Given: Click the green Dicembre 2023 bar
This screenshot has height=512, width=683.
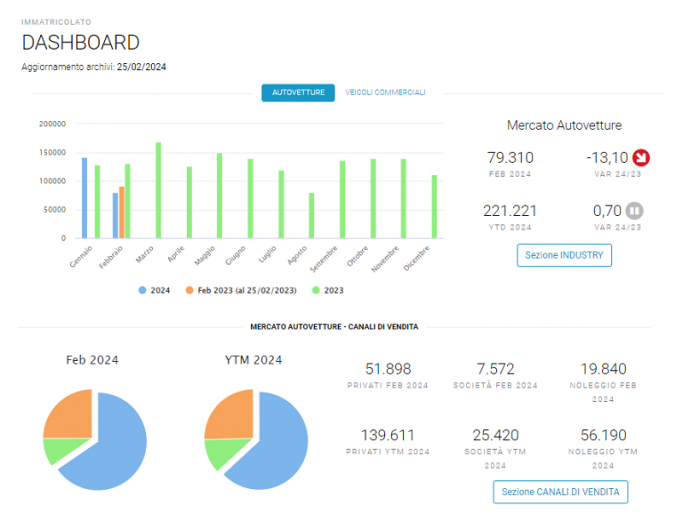Looking at the screenshot, I should [434, 207].
